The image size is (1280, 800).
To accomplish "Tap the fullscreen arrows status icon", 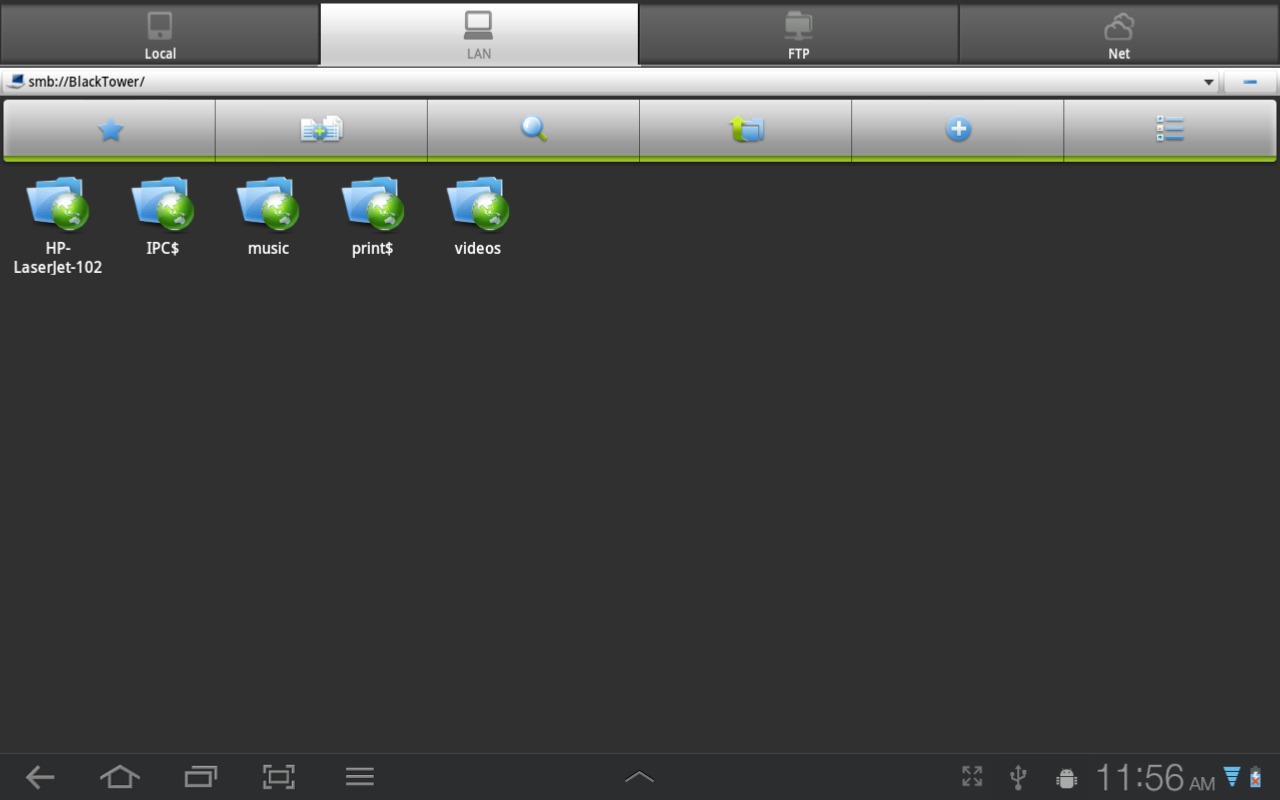I will coord(972,777).
